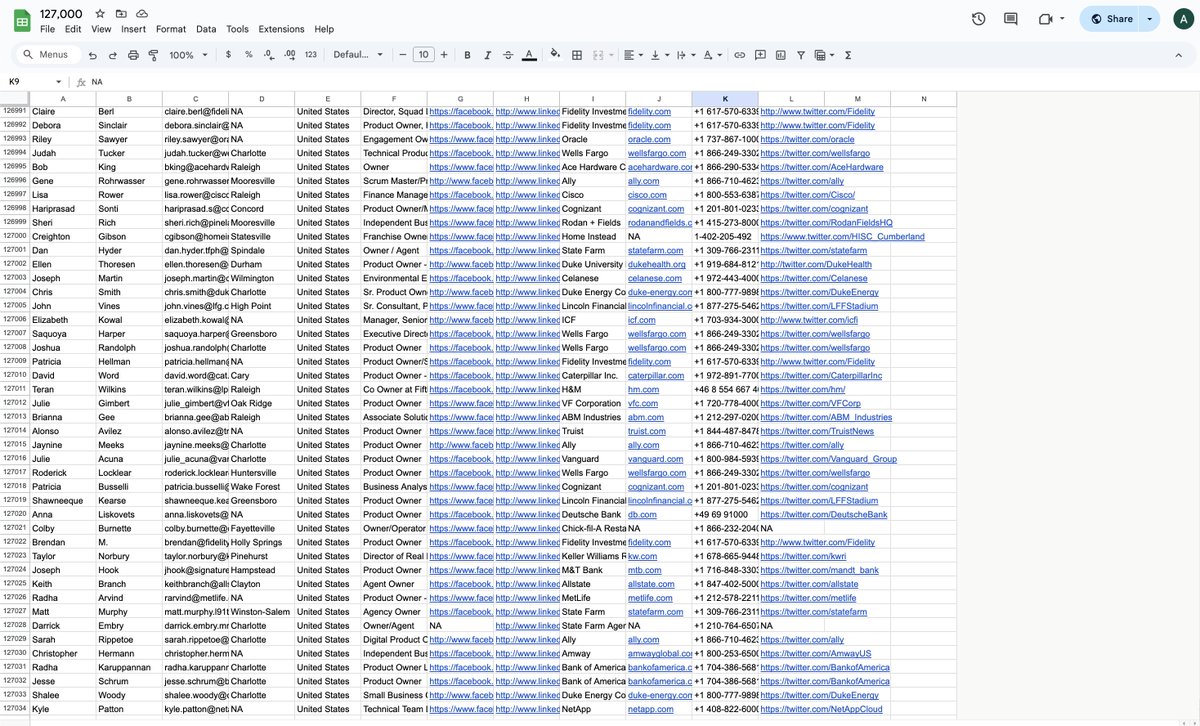Open the Edit menu
Image resolution: width=1200 pixels, height=726 pixels.
click(73, 29)
